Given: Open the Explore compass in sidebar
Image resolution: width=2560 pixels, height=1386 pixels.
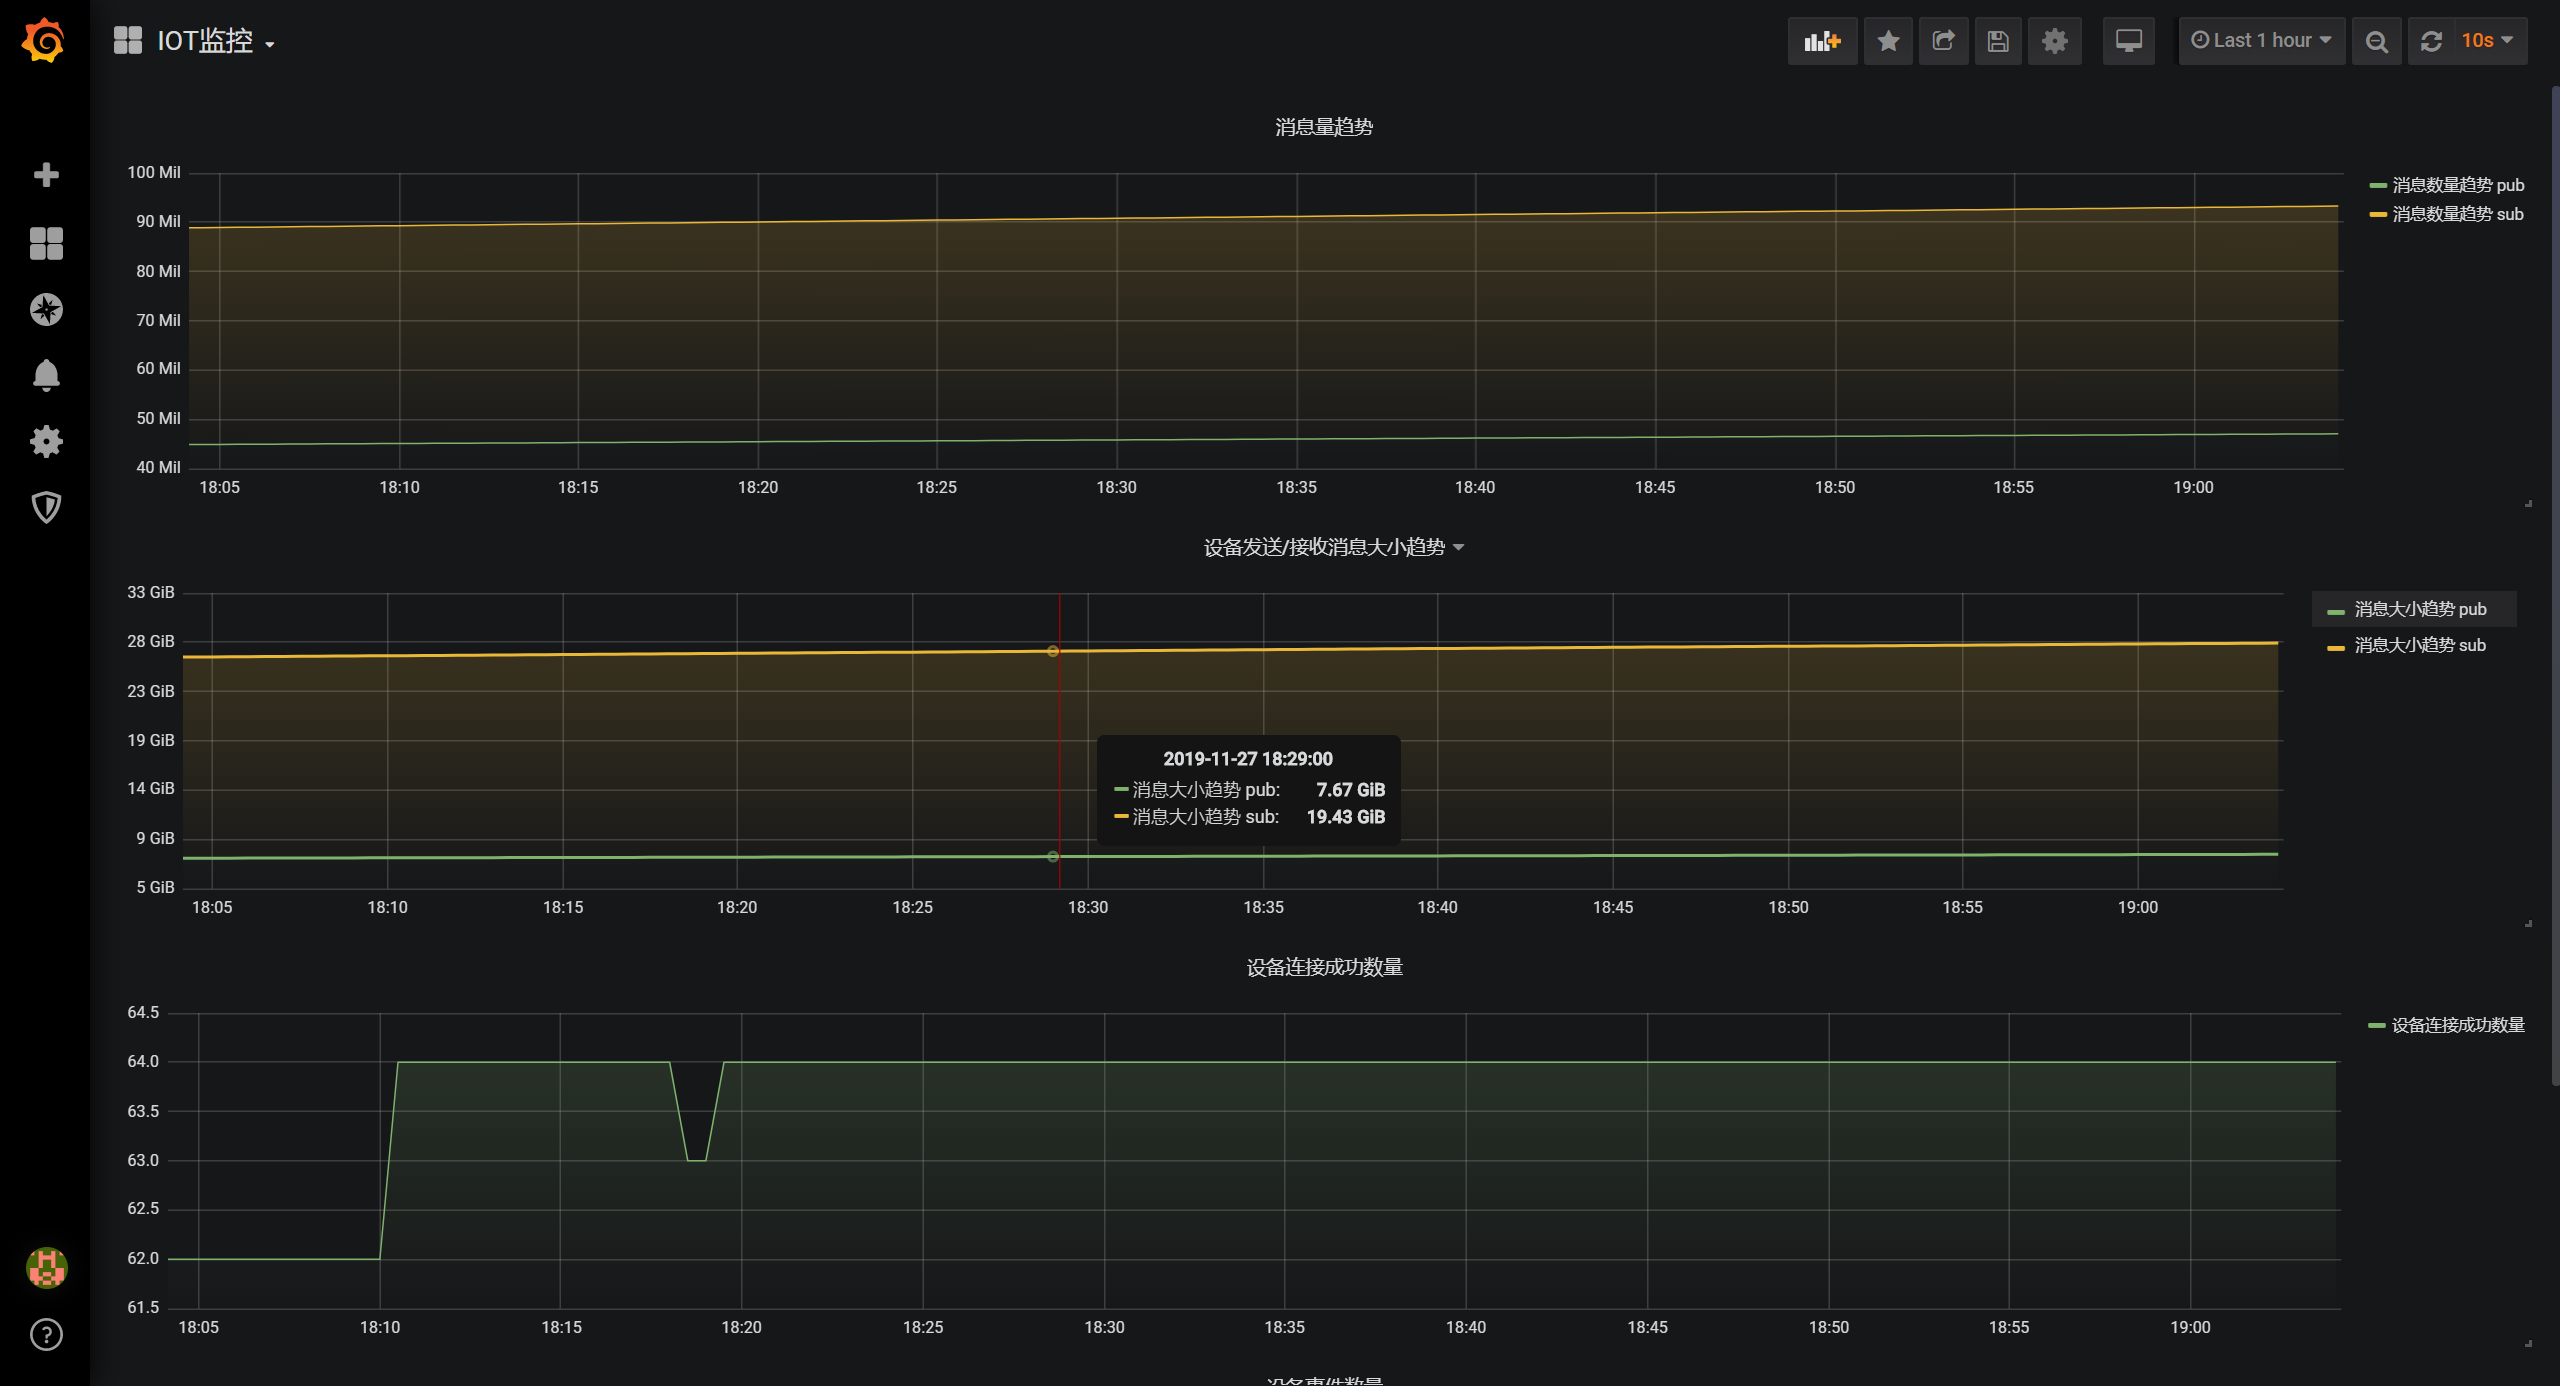Looking at the screenshot, I should (x=46, y=309).
